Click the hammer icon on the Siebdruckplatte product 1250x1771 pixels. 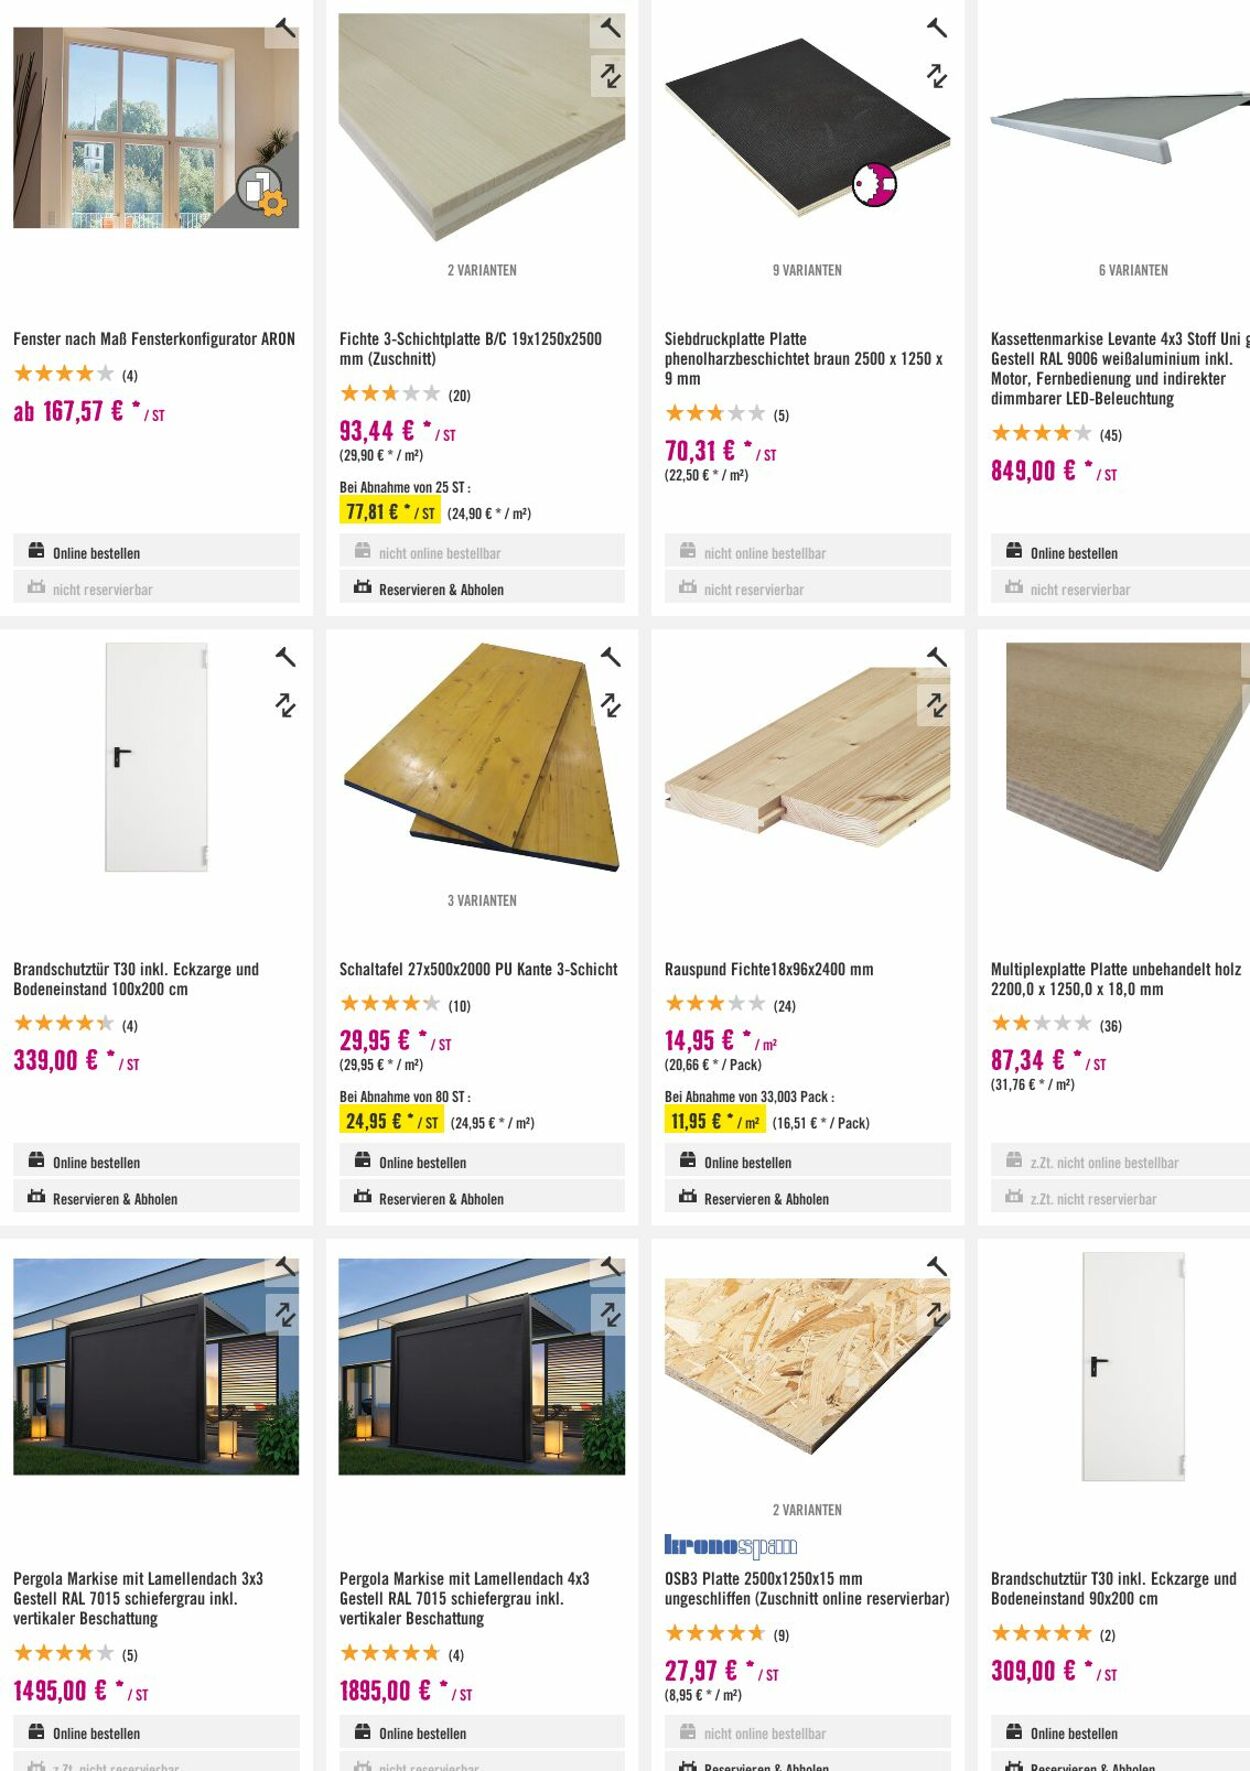click(936, 28)
